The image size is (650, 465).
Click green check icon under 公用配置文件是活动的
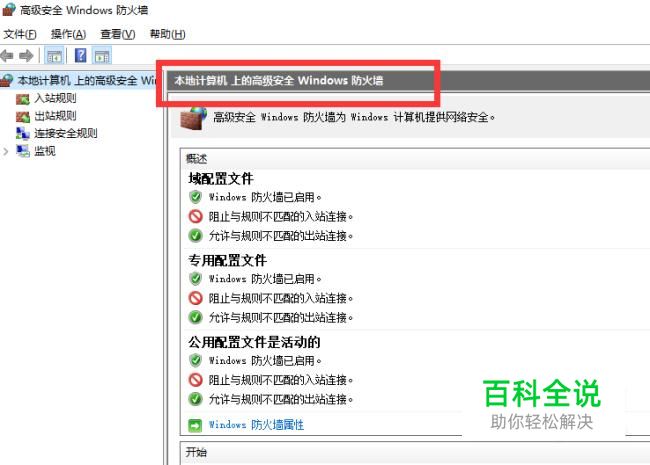pos(195,399)
